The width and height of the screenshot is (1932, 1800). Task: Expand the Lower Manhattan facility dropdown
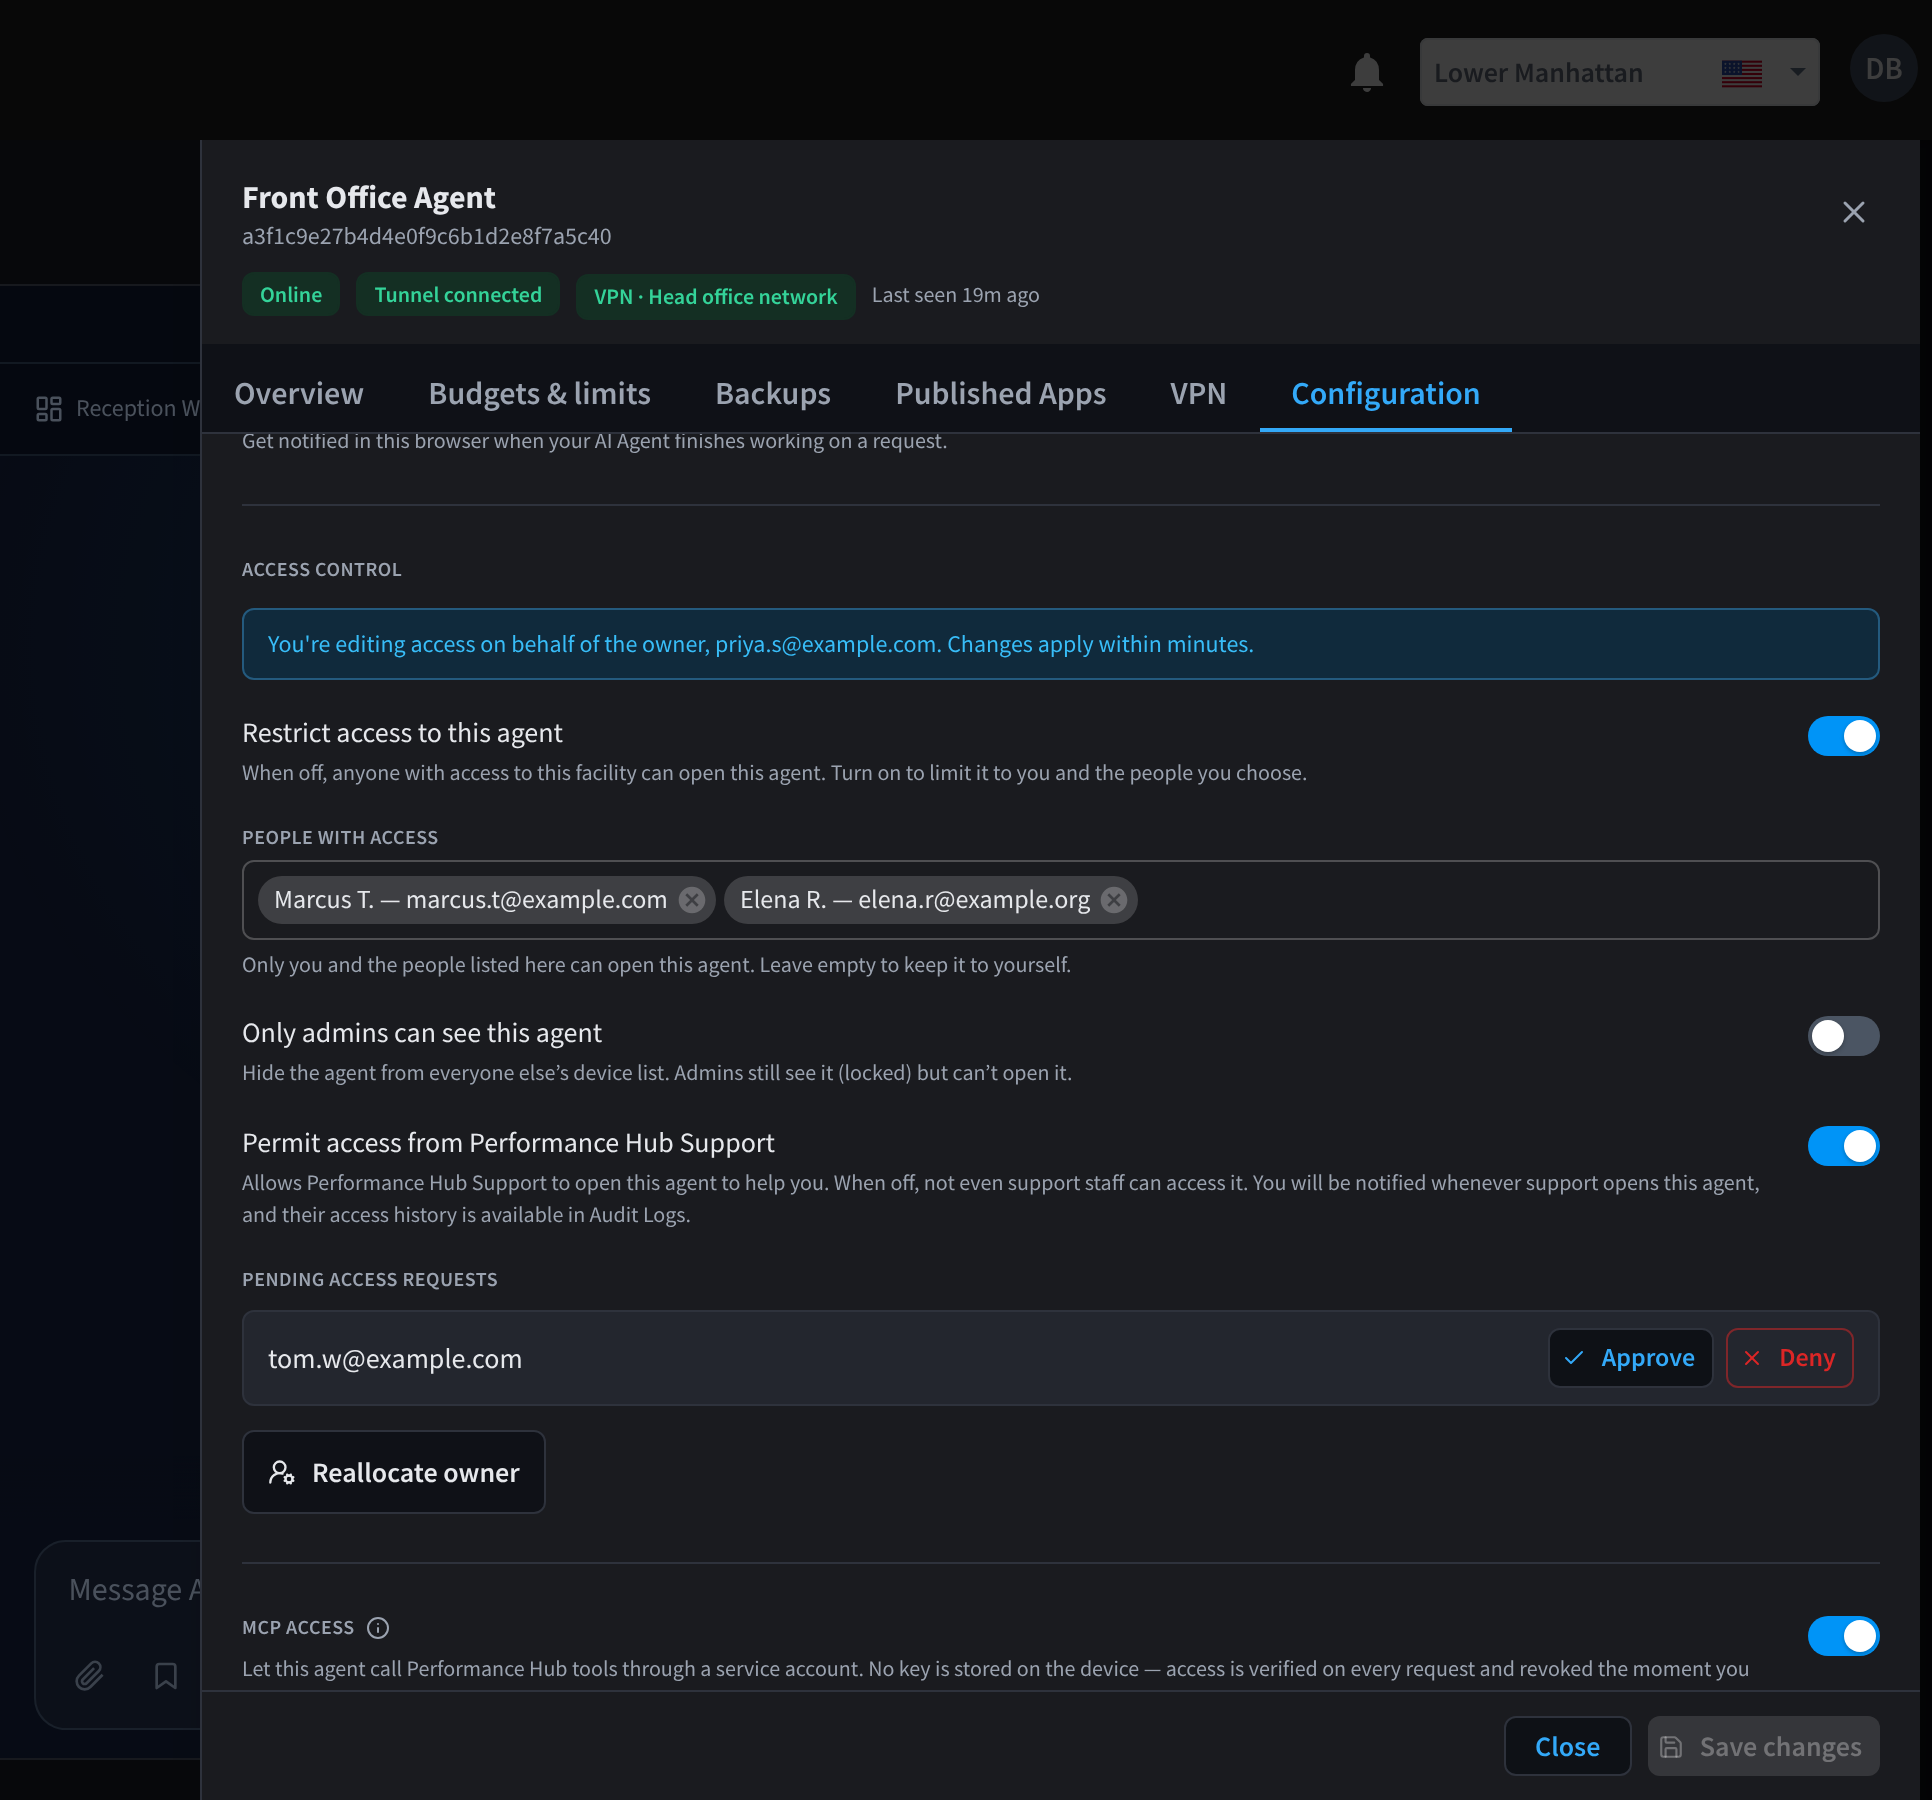pyautogui.click(x=1619, y=72)
